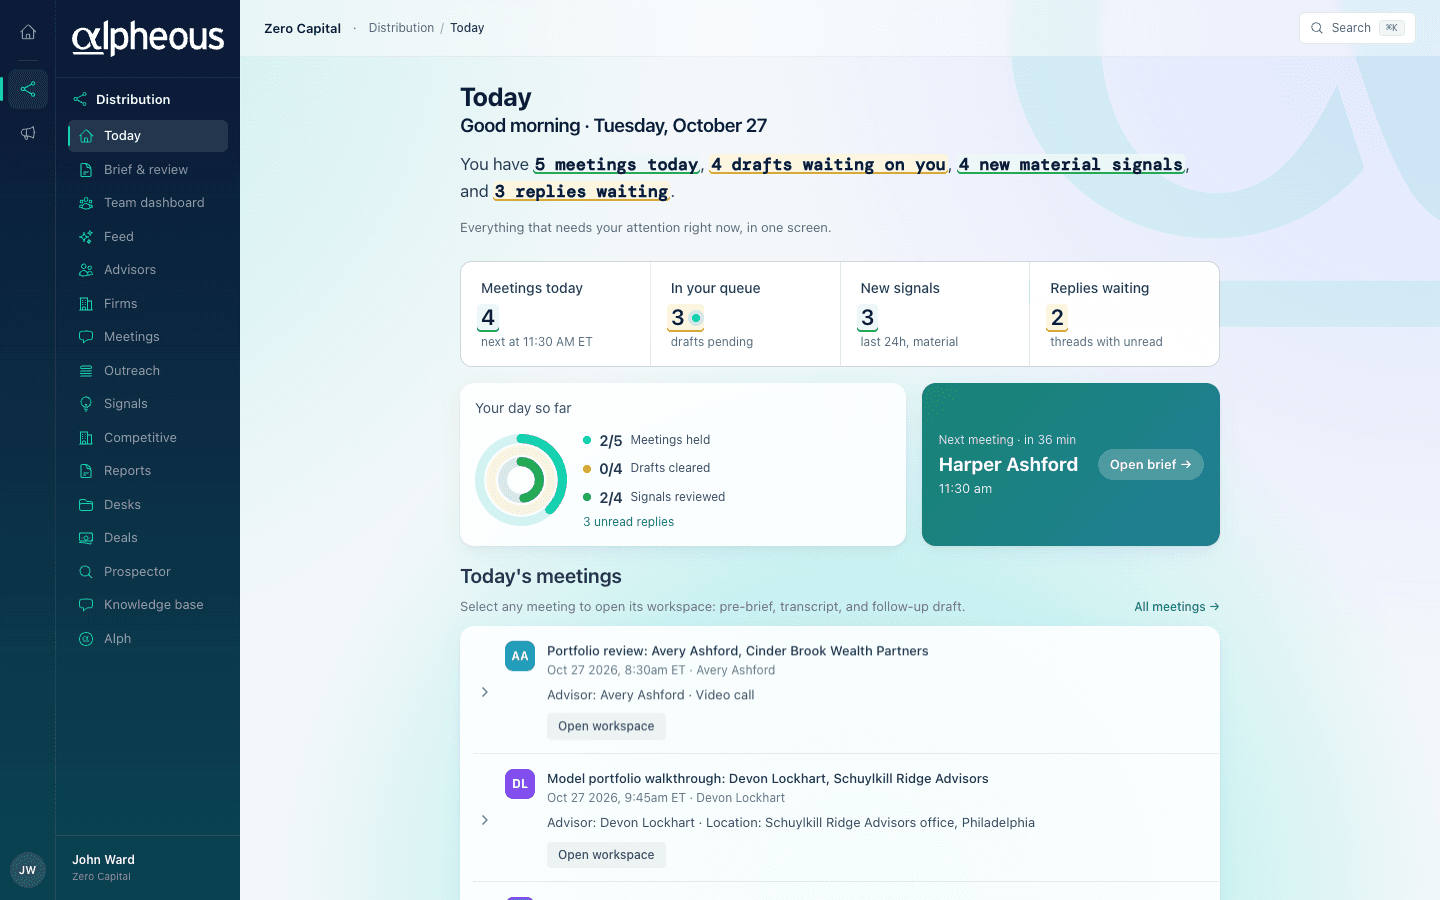Click the Today house icon in sidebar
The height and width of the screenshot is (900, 1440).
(x=86, y=136)
